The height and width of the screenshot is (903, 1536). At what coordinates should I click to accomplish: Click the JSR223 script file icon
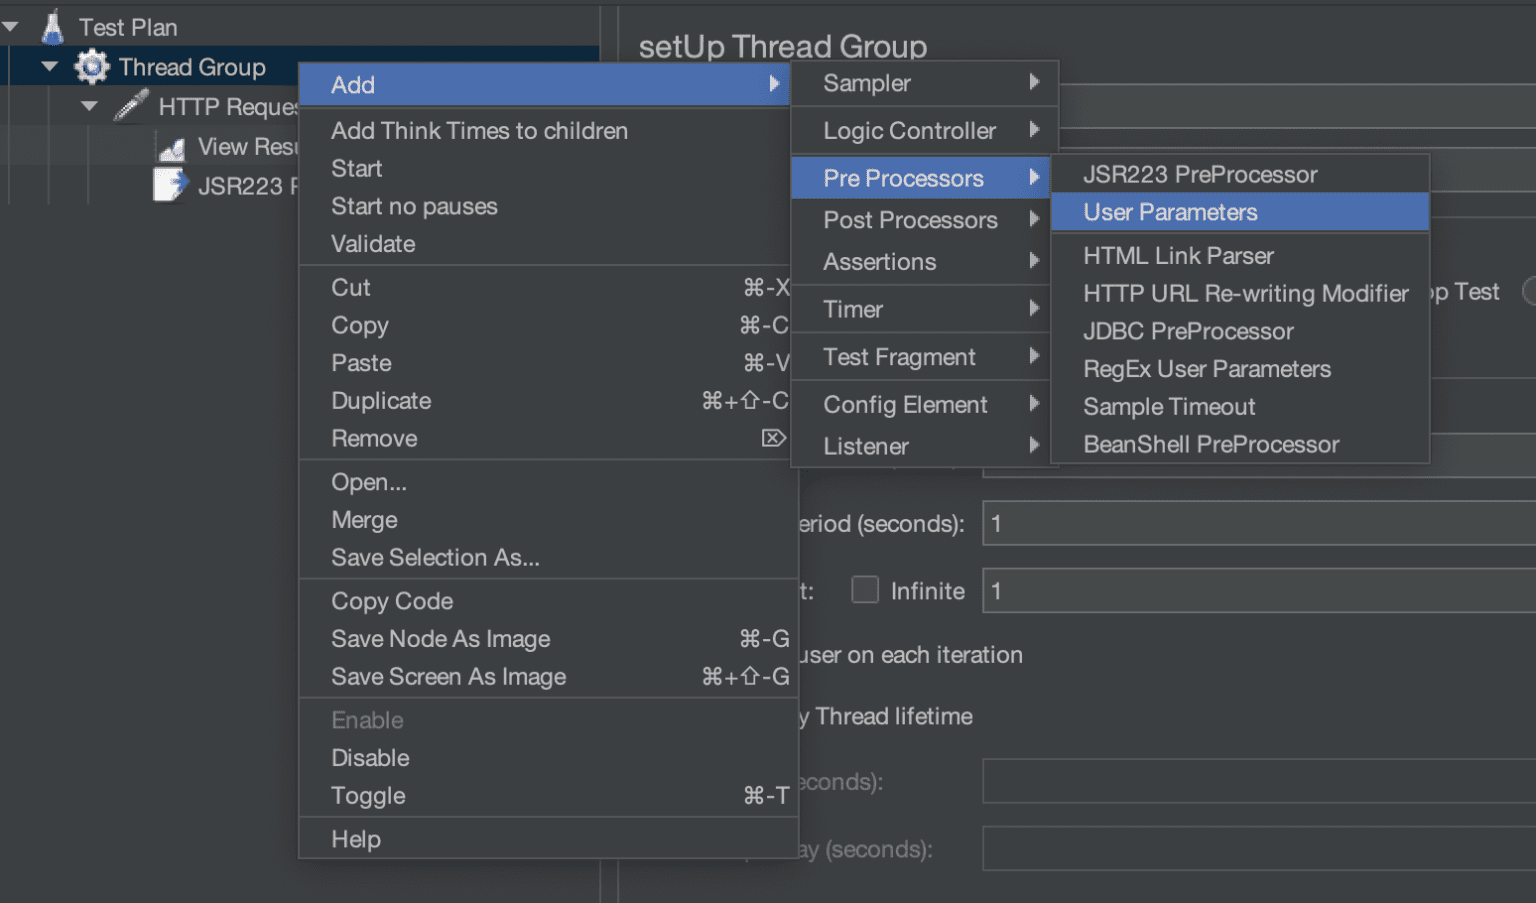tap(169, 185)
